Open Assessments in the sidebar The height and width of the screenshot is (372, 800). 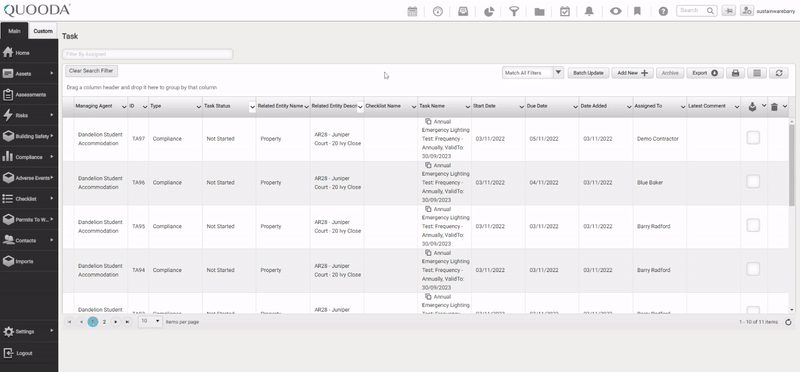pos(29,94)
